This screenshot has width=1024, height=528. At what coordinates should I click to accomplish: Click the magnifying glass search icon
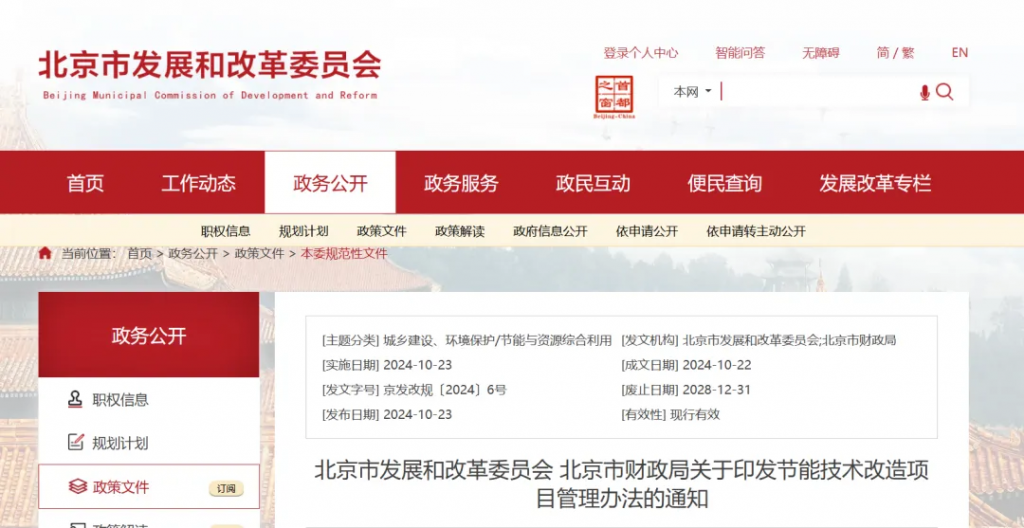coord(945,92)
